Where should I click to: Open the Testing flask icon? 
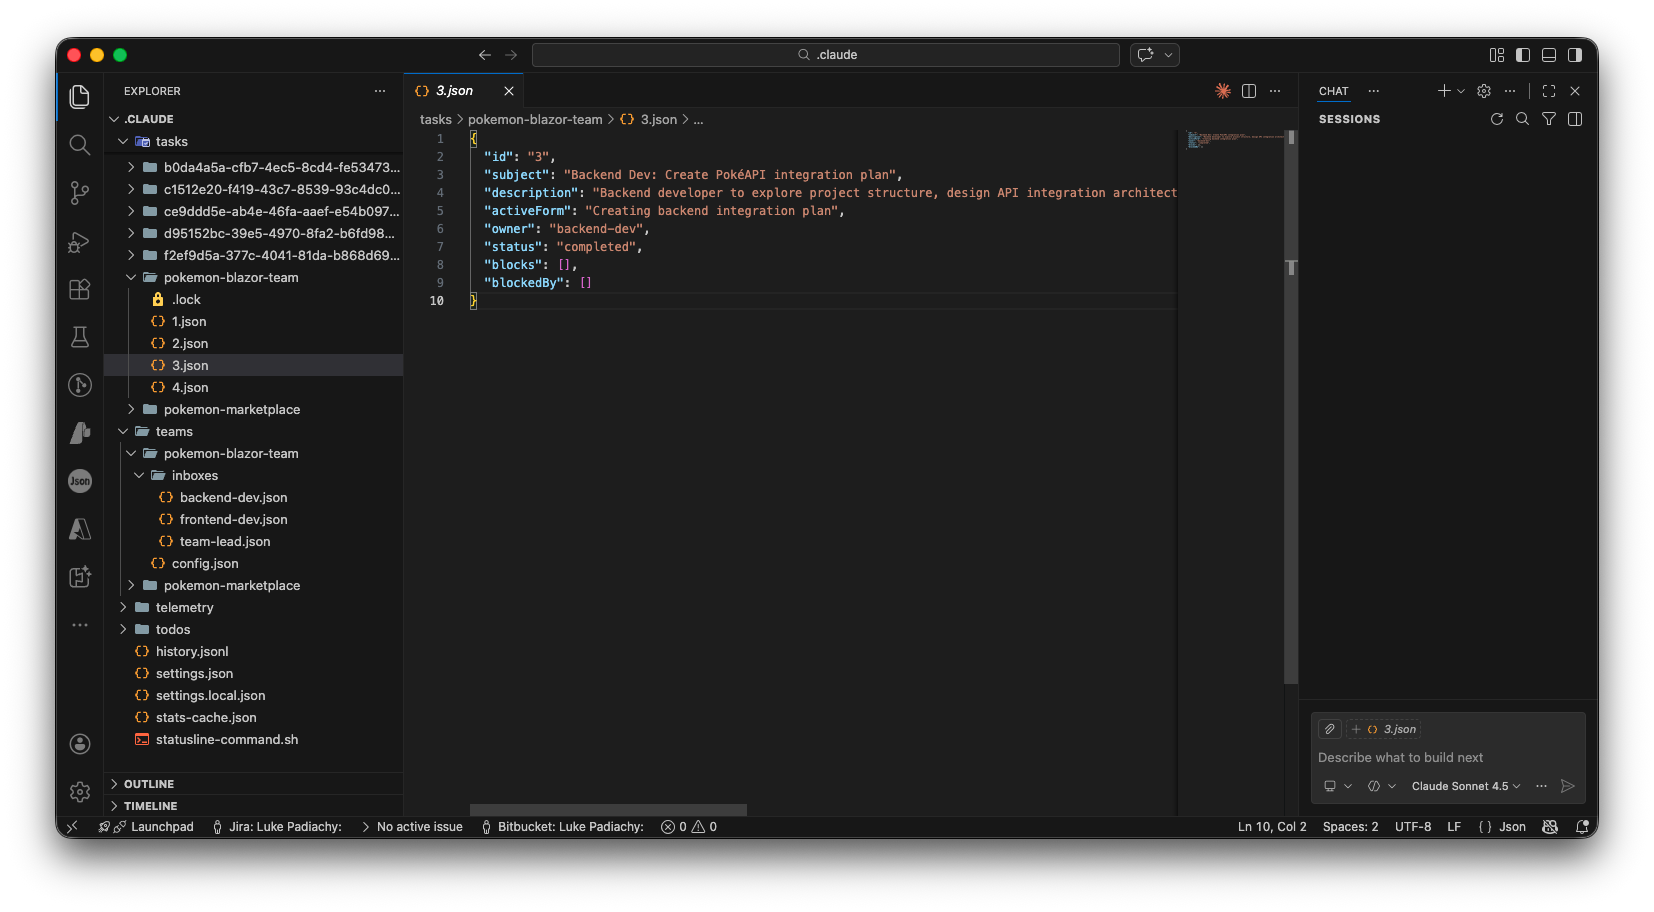(x=80, y=337)
